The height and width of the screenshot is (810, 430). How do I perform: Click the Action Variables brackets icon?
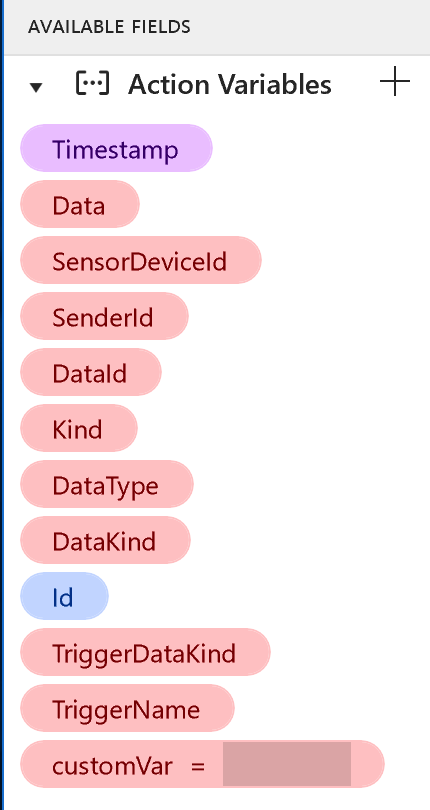click(x=93, y=83)
